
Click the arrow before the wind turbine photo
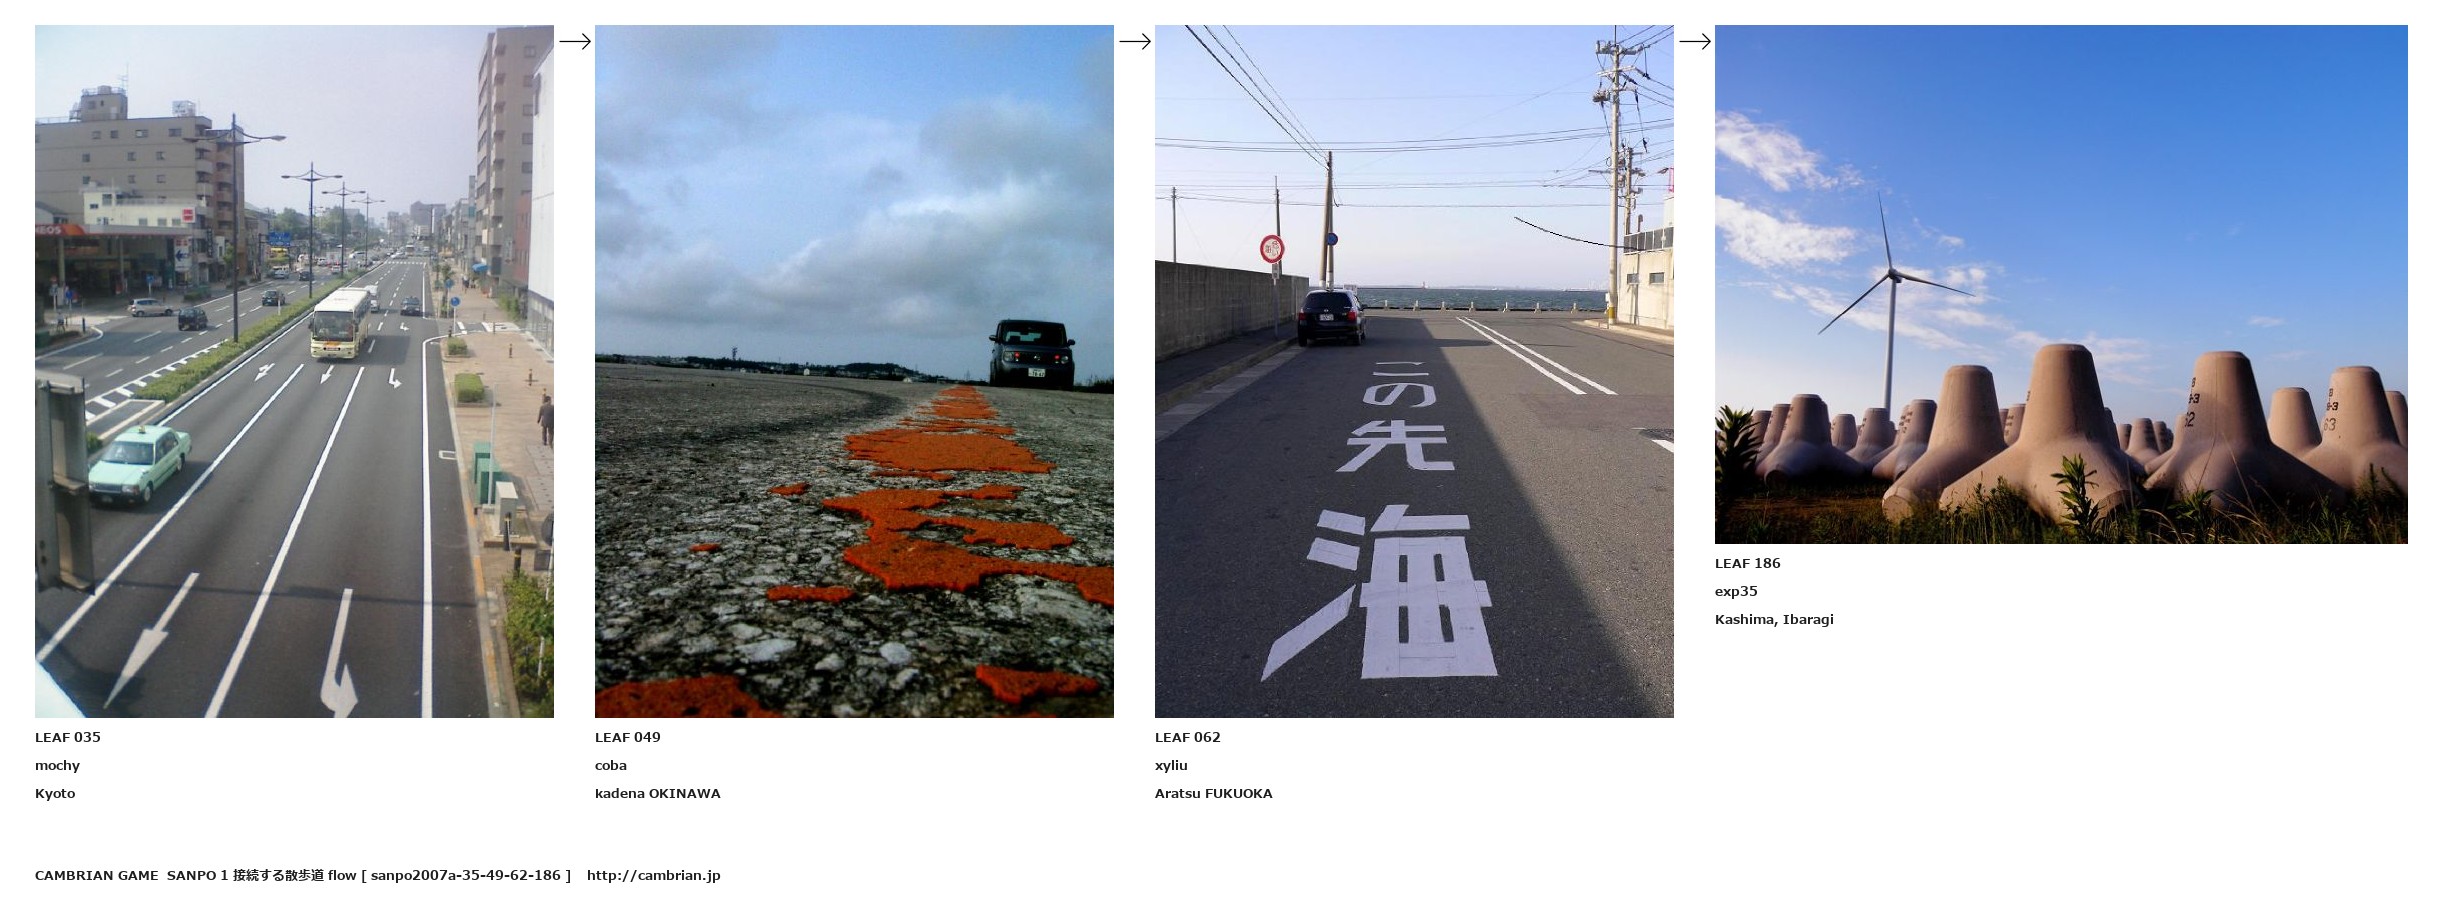[1695, 41]
